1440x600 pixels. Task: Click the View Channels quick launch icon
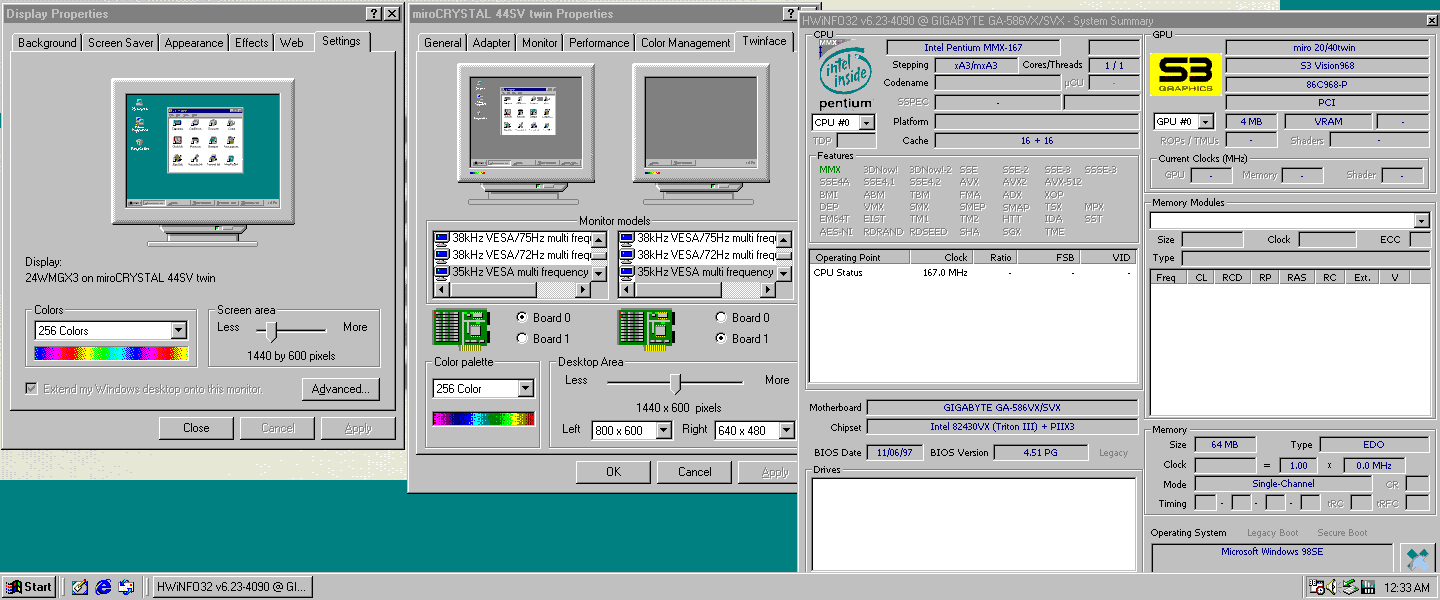126,587
